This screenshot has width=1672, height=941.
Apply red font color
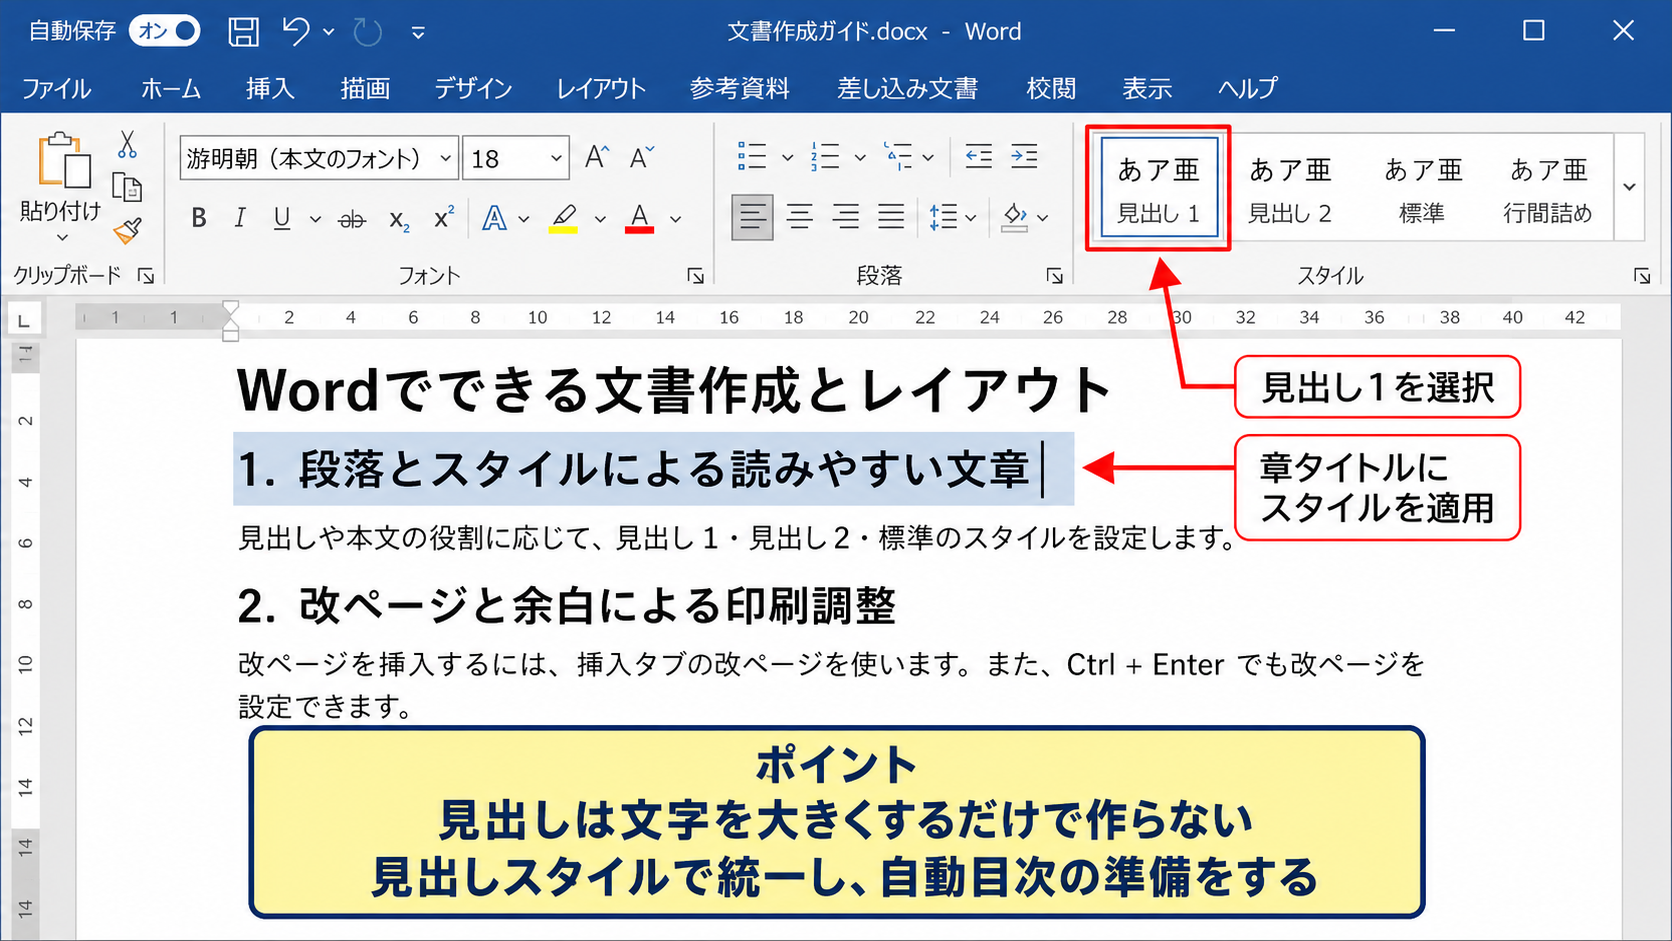[640, 218]
